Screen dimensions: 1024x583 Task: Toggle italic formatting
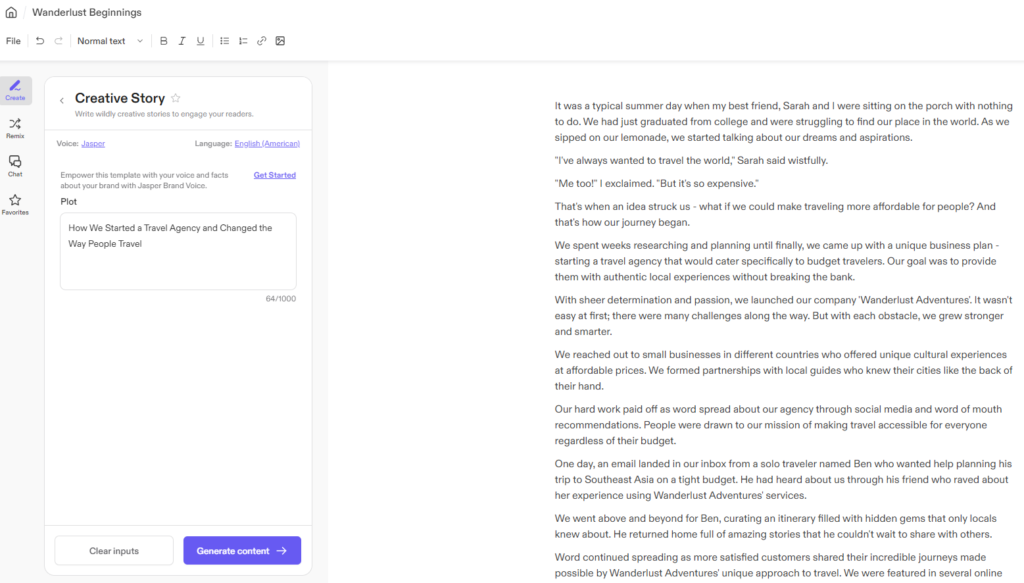(182, 41)
